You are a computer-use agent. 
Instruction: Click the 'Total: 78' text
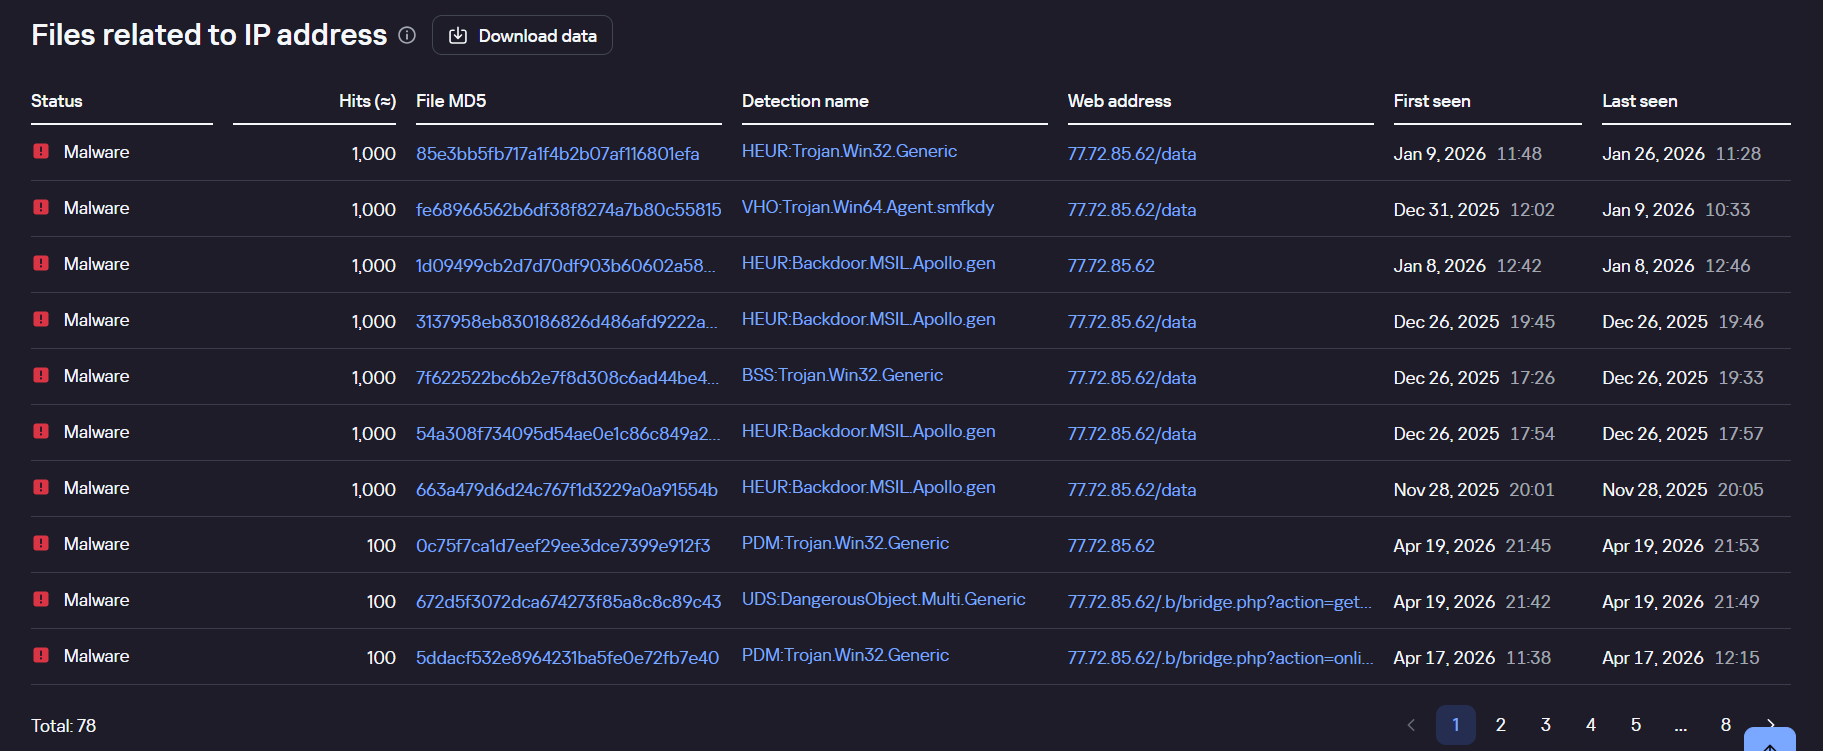(x=64, y=726)
